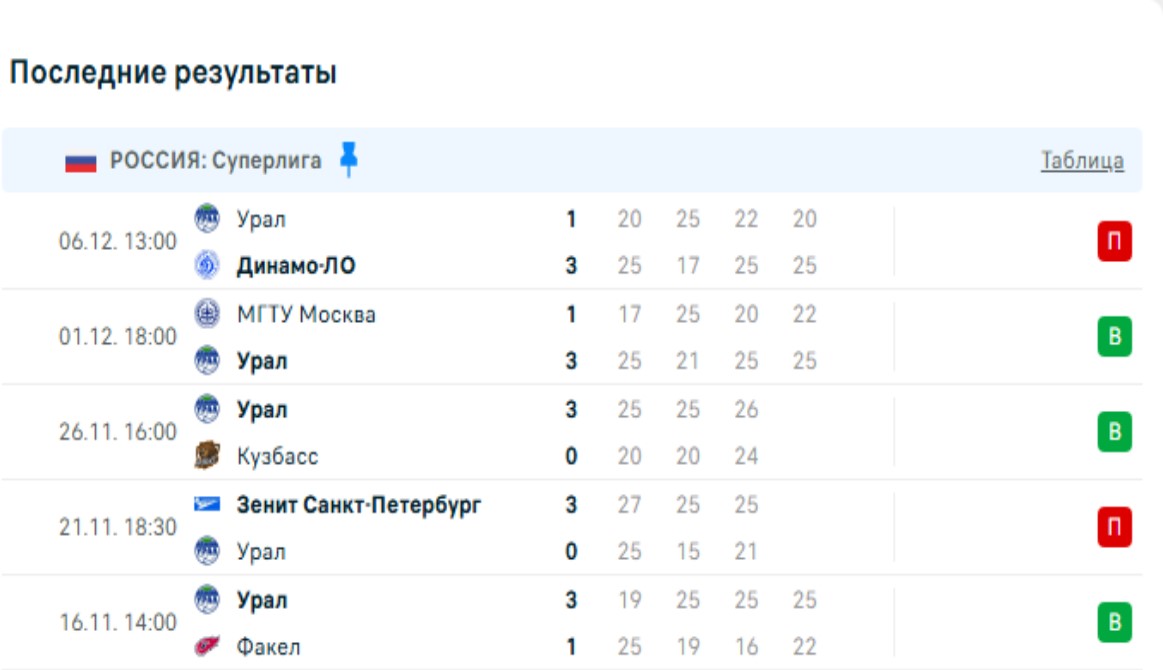Click the red П badge for 06.12 match

click(x=1114, y=242)
